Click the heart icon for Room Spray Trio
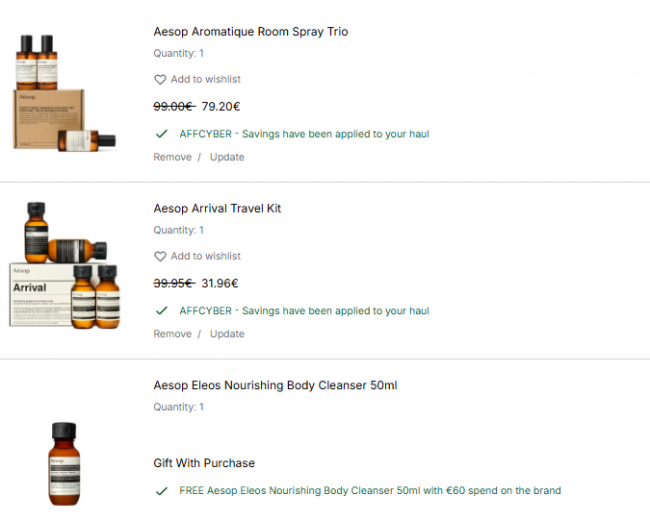The image size is (650, 520). [x=160, y=79]
